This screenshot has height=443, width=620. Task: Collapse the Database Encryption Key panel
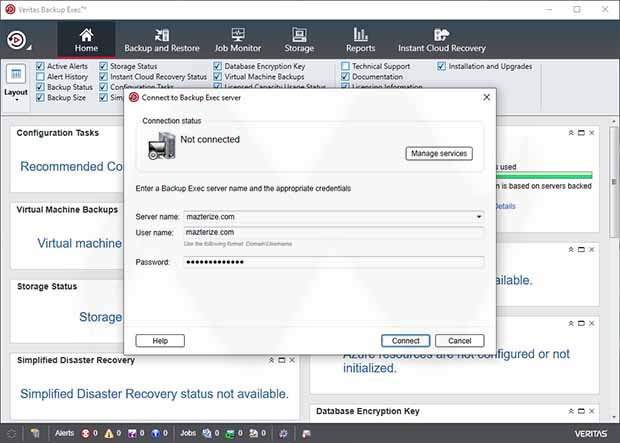pyautogui.click(x=571, y=411)
